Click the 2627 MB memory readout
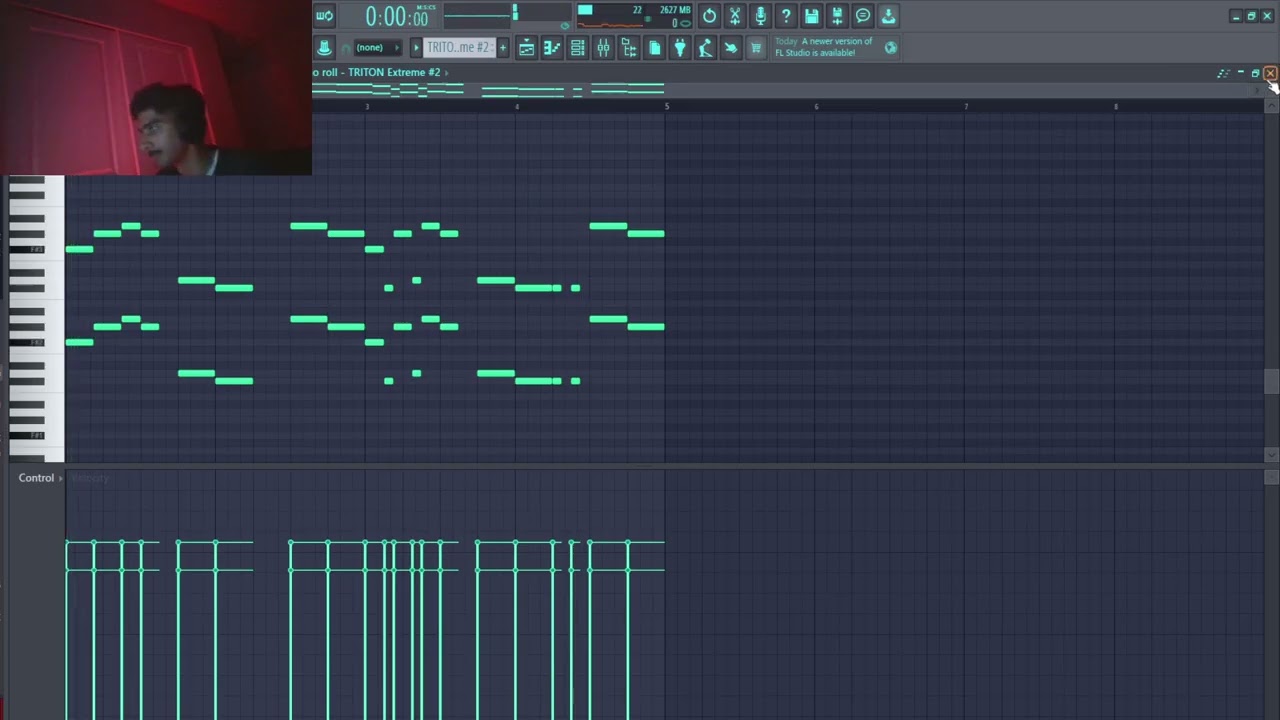 pos(674,10)
